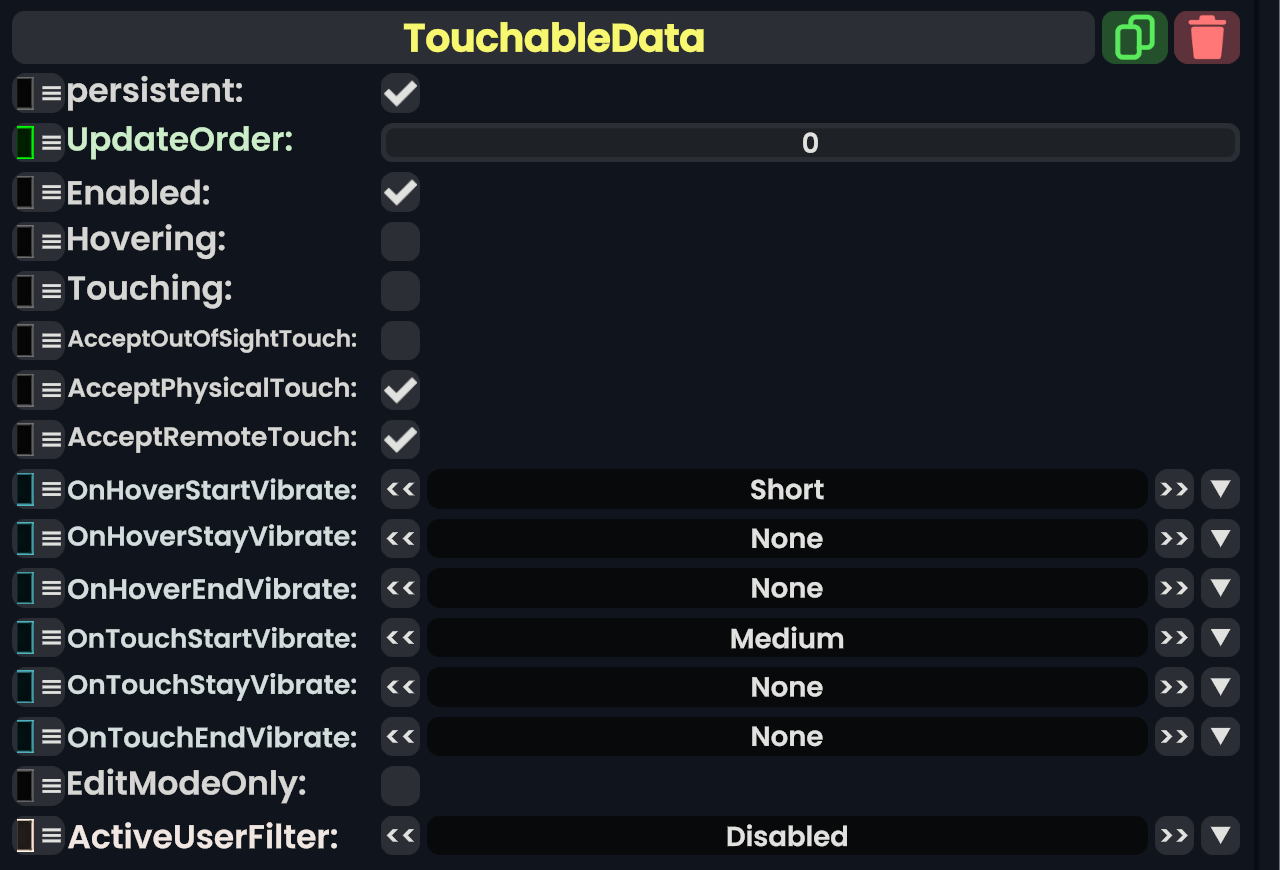Uncheck the persistent checkbox
This screenshot has height=870, width=1280.
pyautogui.click(x=400, y=93)
